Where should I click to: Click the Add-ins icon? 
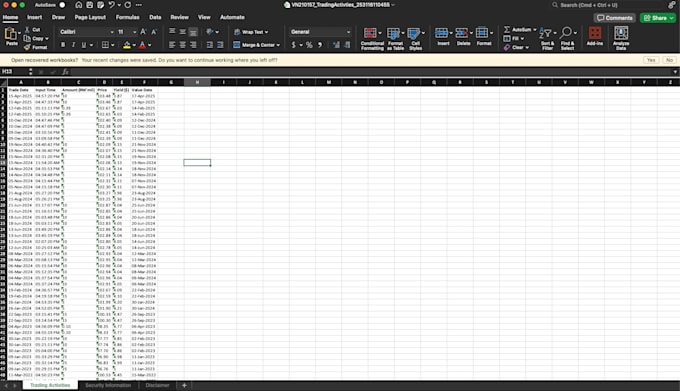tap(595, 36)
